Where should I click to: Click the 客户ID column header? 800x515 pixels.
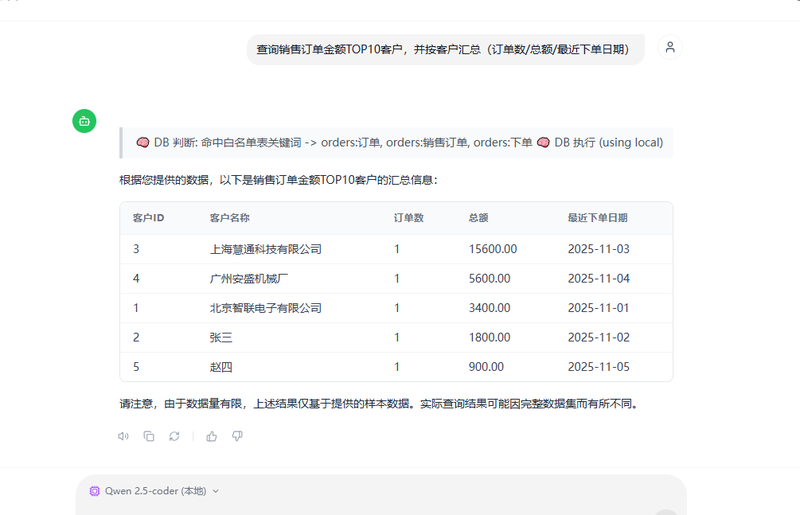click(148, 218)
